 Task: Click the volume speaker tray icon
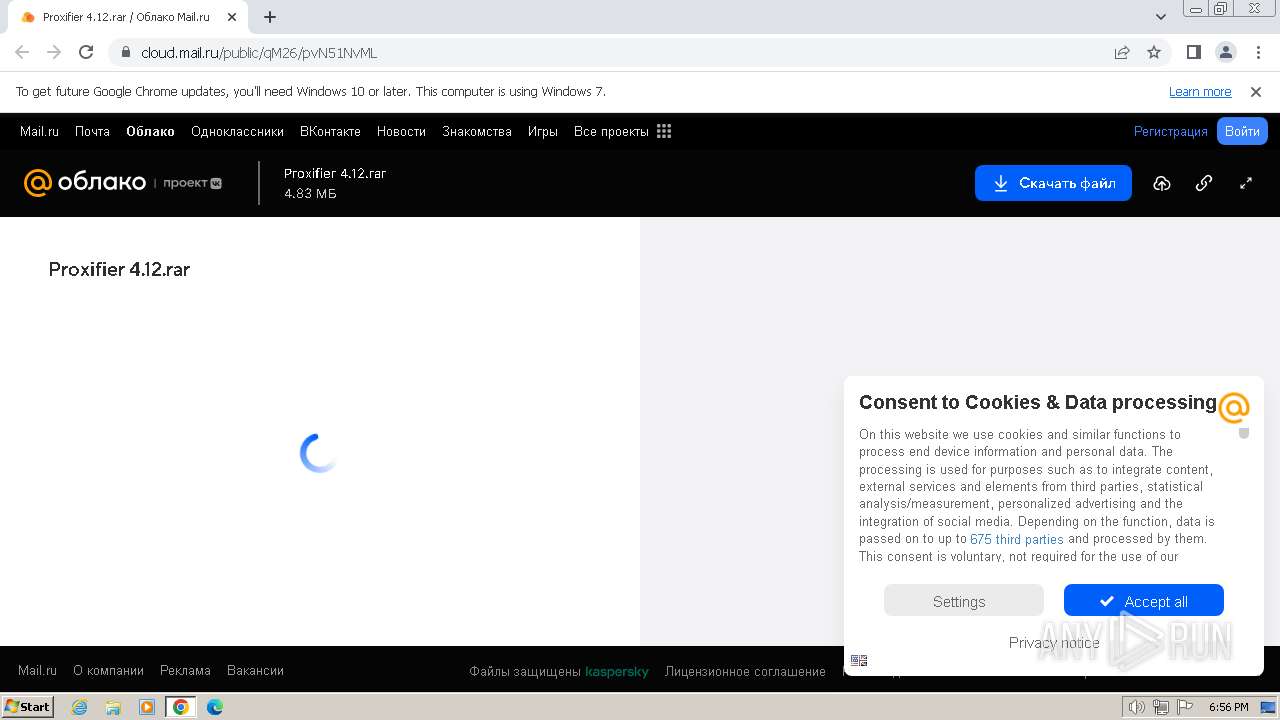pyautogui.click(x=1137, y=707)
